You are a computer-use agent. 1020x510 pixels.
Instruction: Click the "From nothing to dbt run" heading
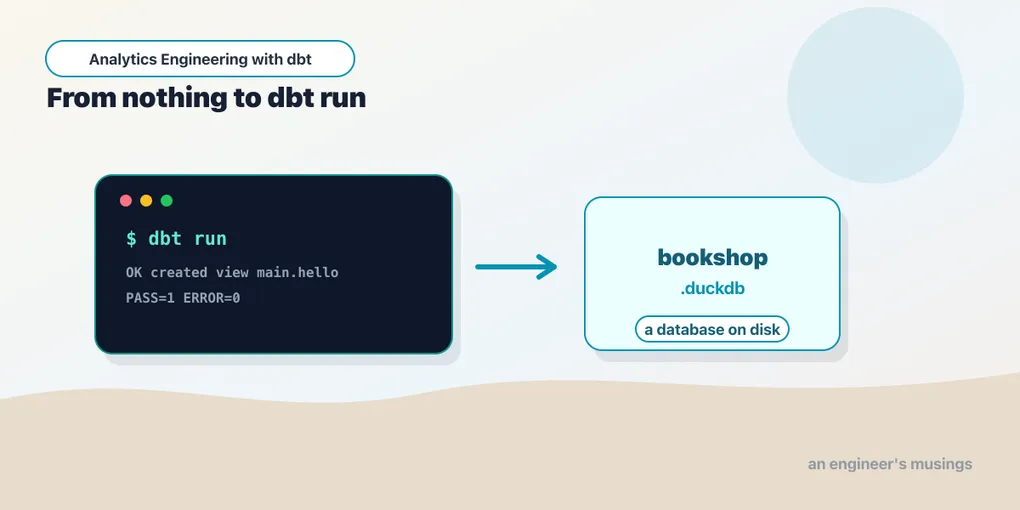206,98
